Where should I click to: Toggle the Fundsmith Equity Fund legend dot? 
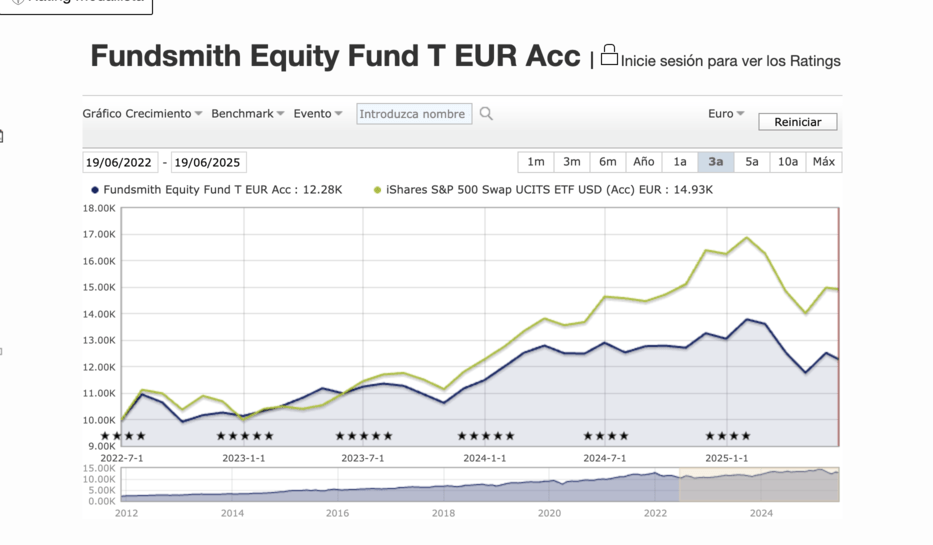point(95,190)
